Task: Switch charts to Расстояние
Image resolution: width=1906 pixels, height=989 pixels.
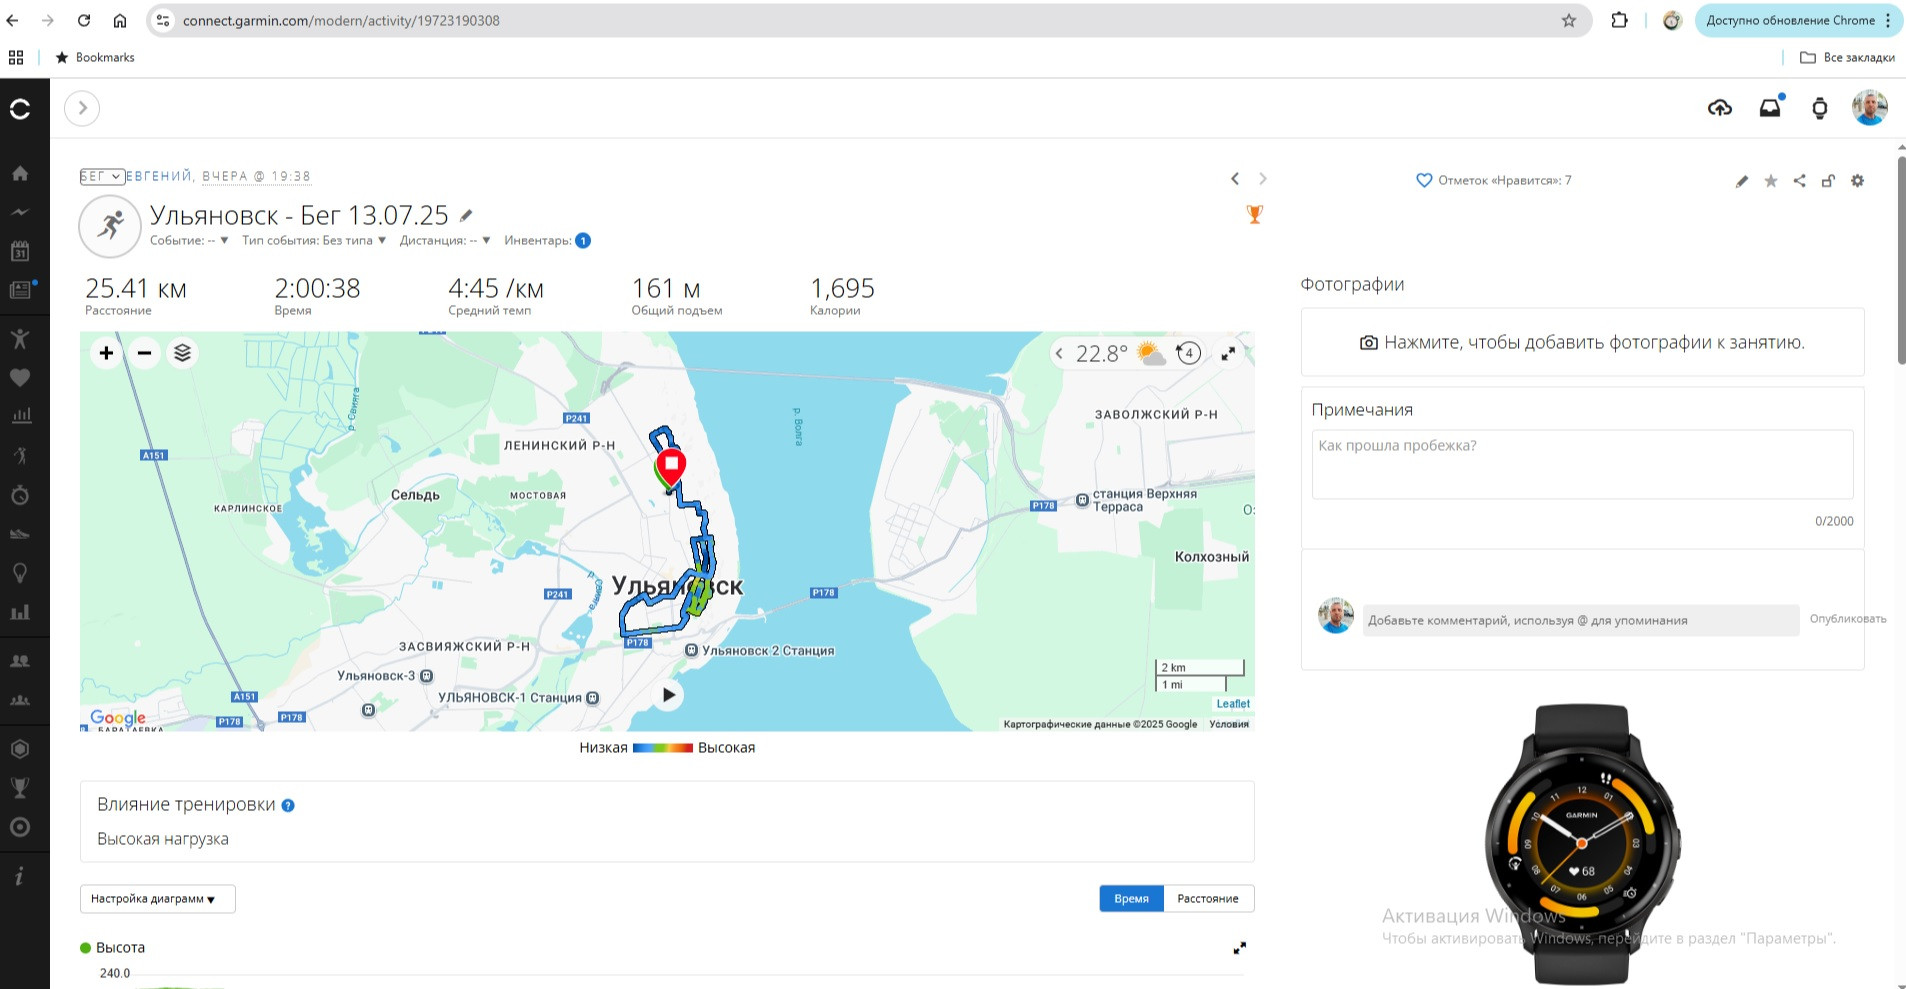Action: 1208,899
